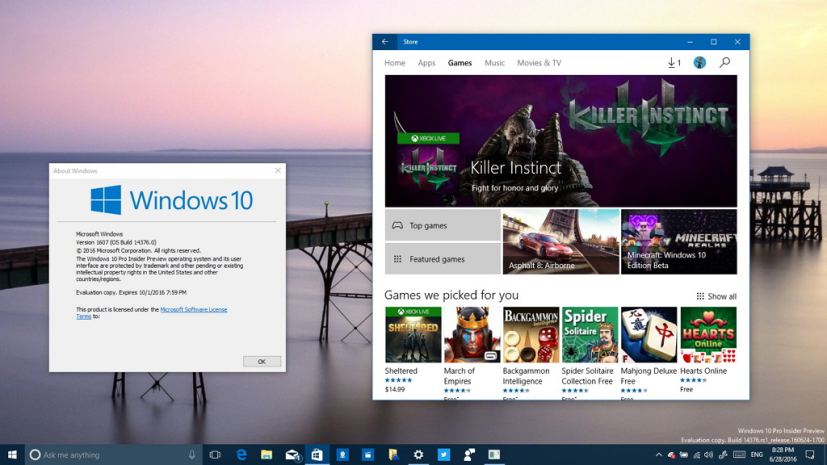
Task: Switch to the Home tab in Store
Action: tap(395, 63)
